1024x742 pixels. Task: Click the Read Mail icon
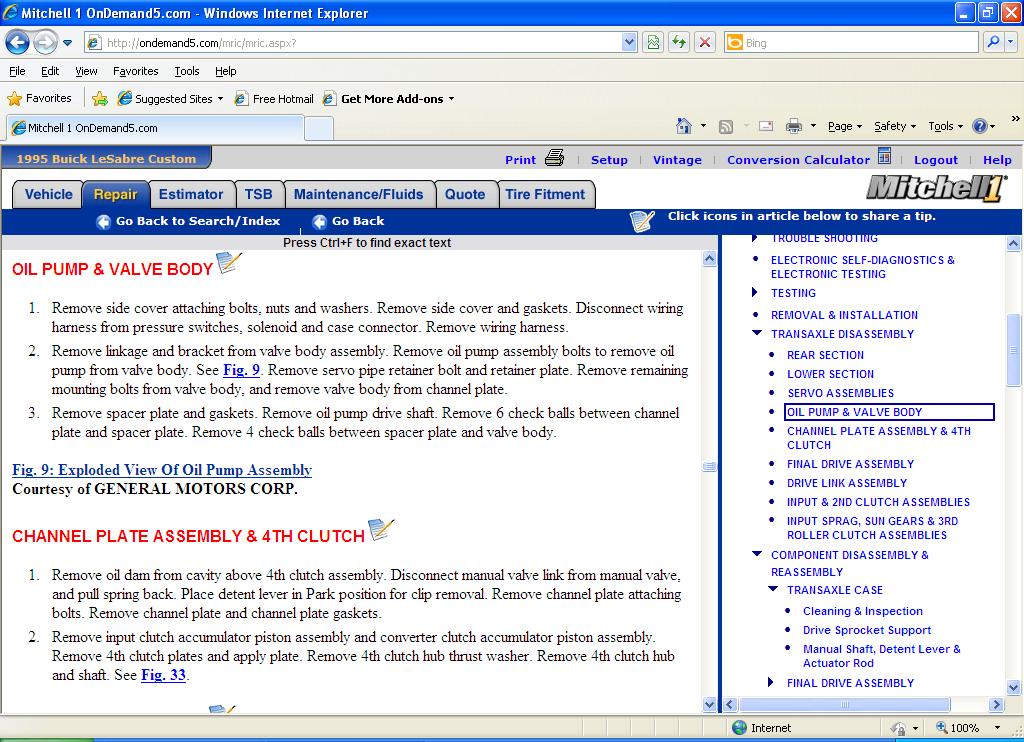766,126
